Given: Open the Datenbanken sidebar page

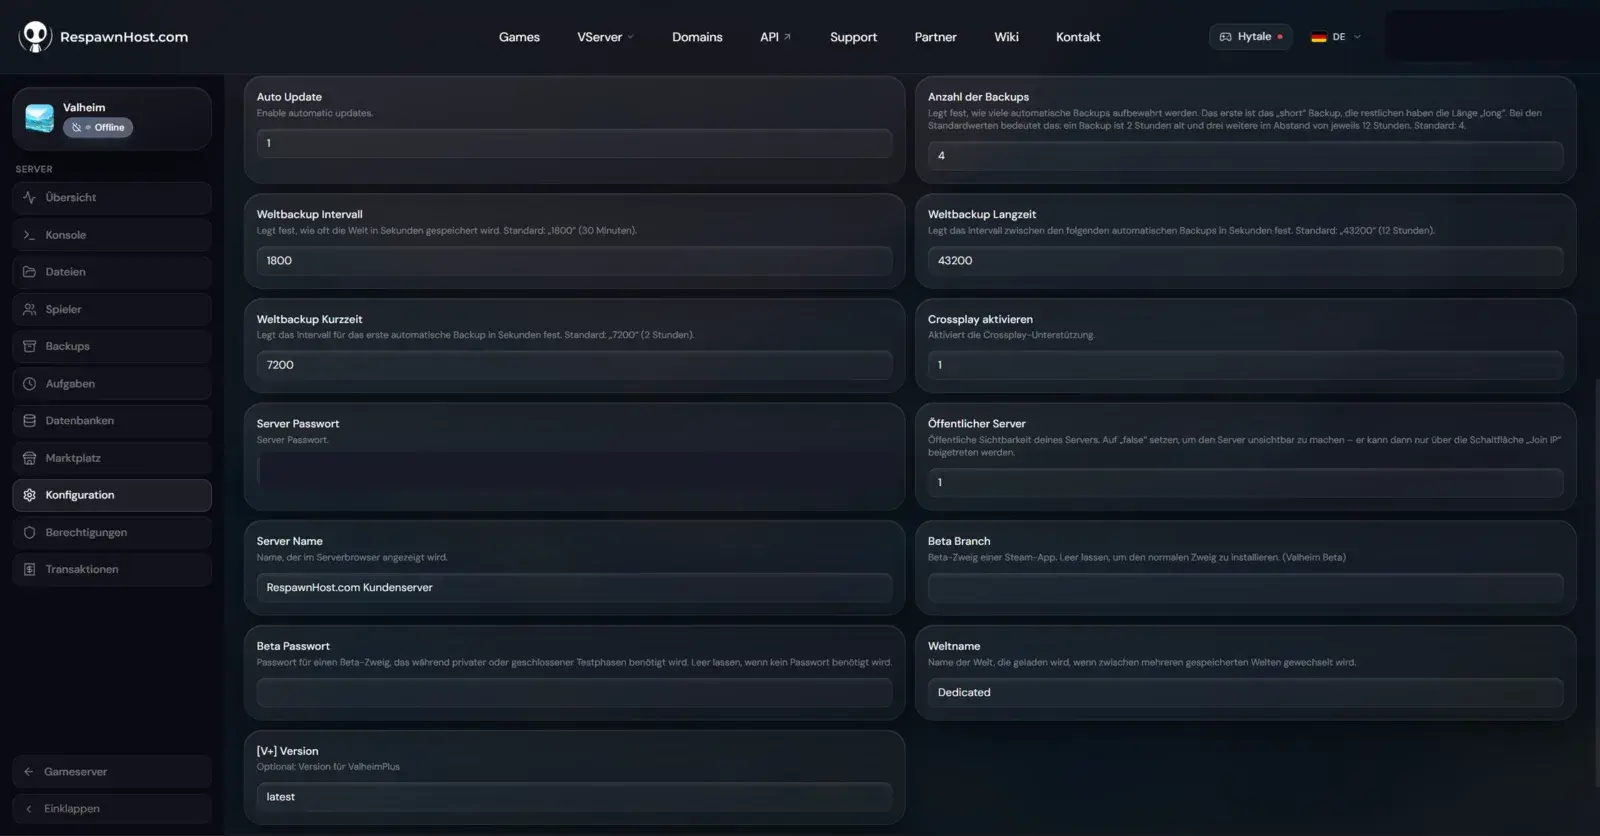Looking at the screenshot, I should point(112,421).
